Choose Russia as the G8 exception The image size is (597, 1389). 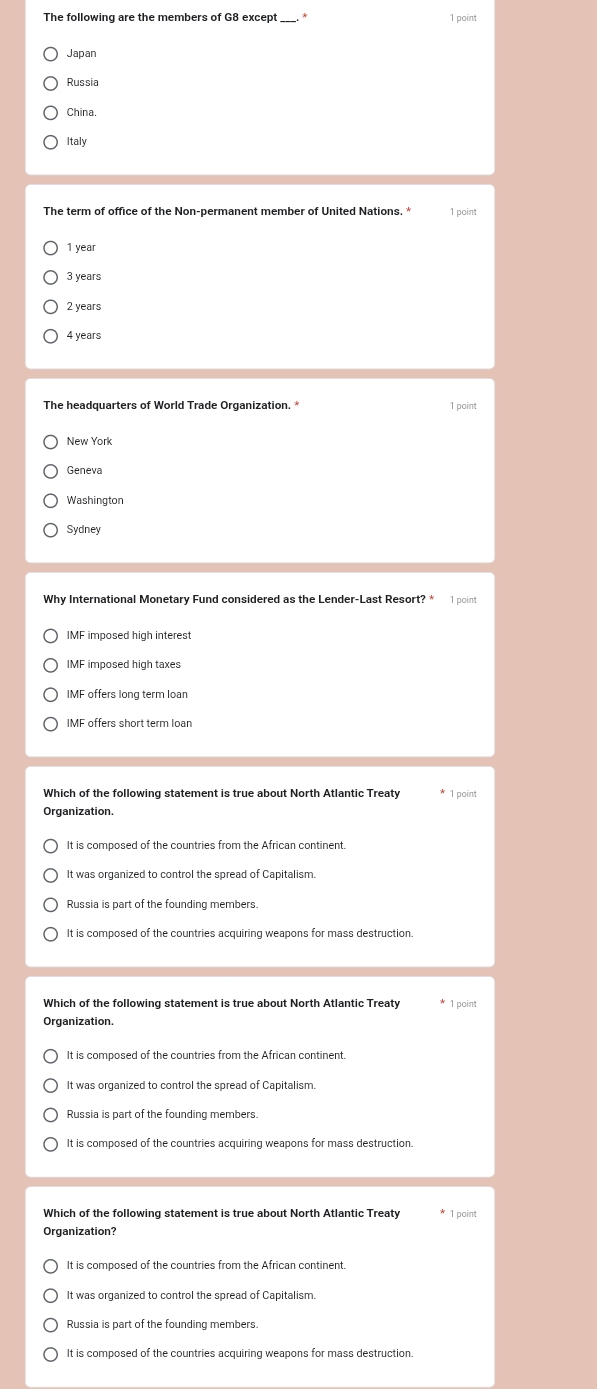click(x=51, y=83)
